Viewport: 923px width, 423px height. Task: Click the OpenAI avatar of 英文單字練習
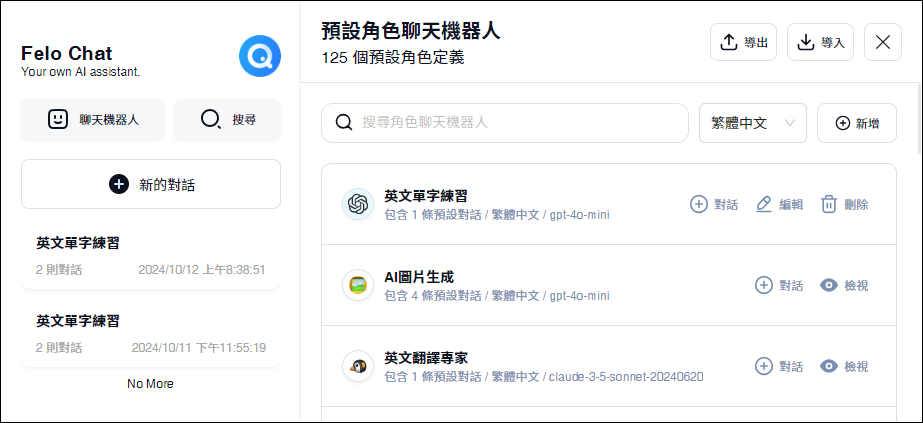click(358, 204)
